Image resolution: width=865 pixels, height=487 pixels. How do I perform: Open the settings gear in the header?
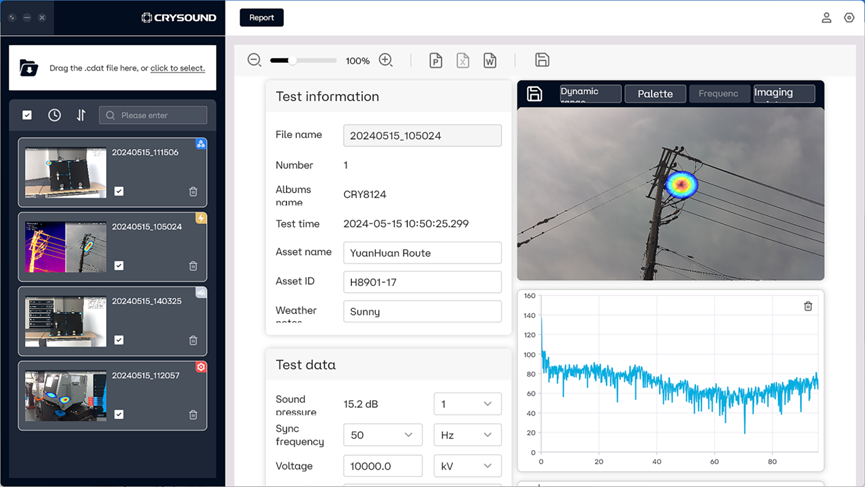click(x=849, y=17)
